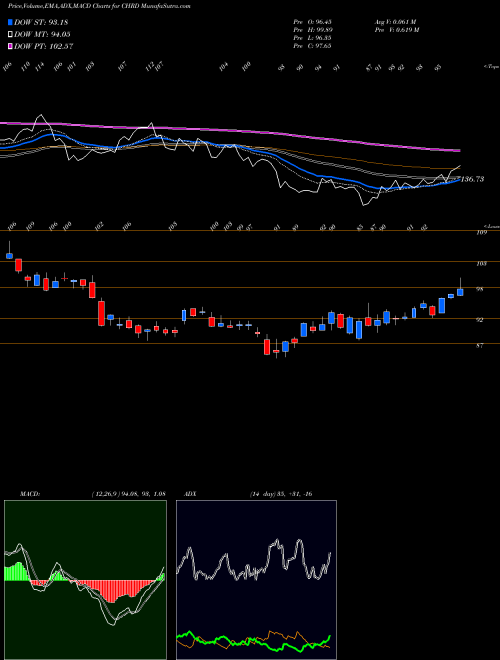Click inside the green MACD histogram chart
Screen dimensions: 500x660
[85, 580]
